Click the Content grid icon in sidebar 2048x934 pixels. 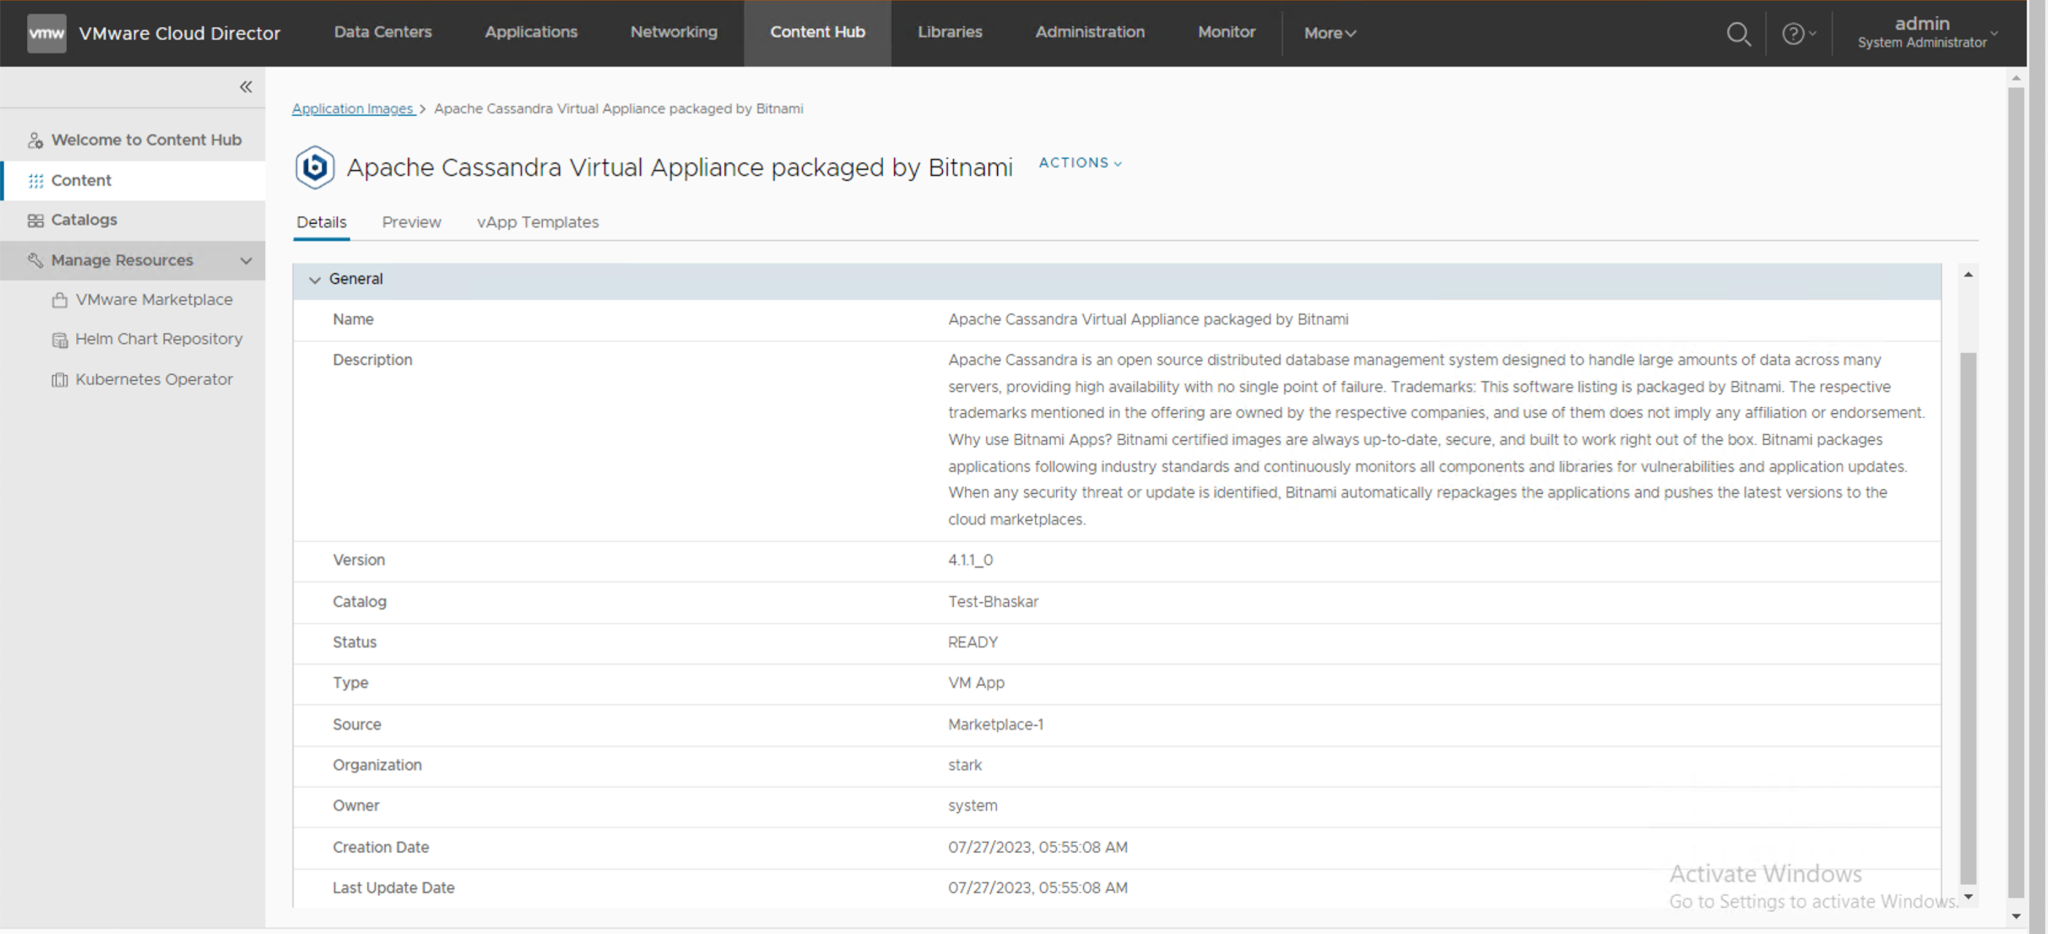coord(36,180)
